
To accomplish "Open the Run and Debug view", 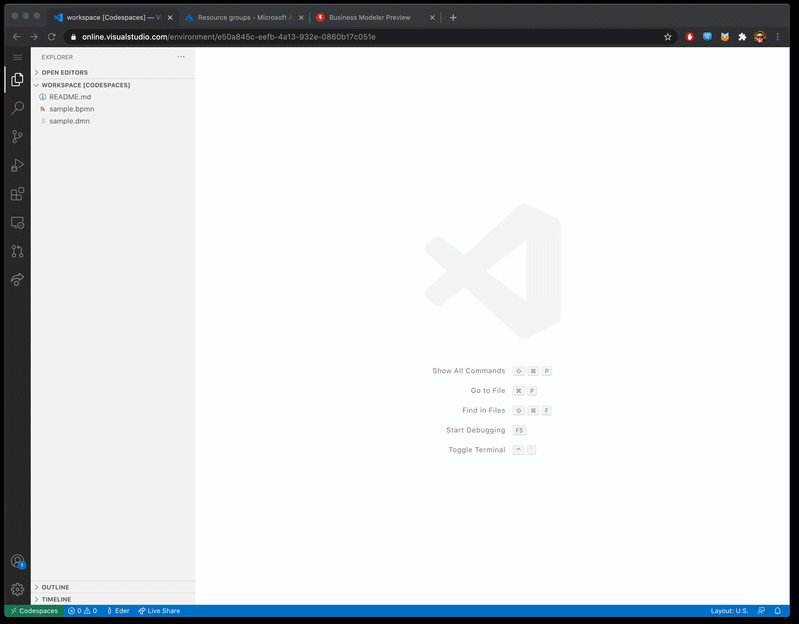I will (17, 166).
